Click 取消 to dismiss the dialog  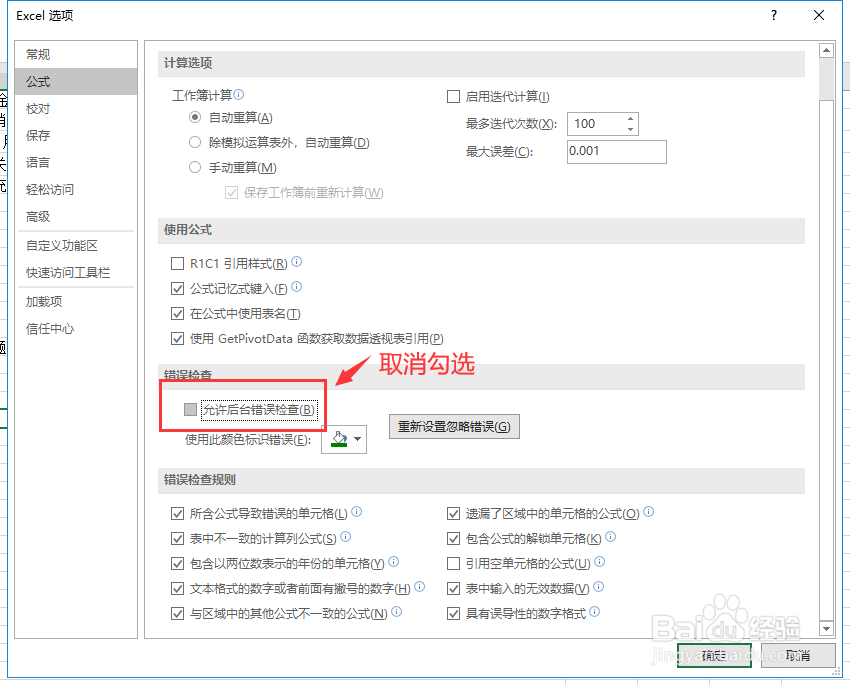tap(798, 656)
